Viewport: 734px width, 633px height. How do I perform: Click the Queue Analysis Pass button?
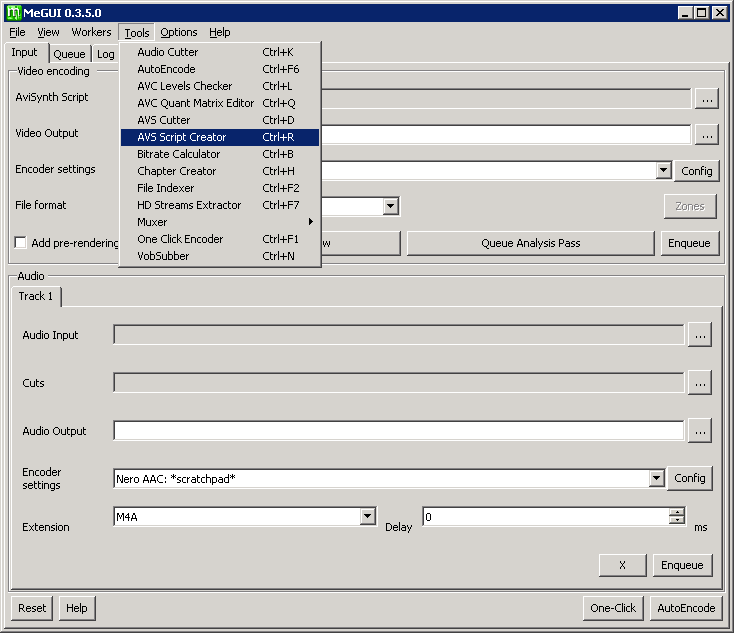coord(530,243)
